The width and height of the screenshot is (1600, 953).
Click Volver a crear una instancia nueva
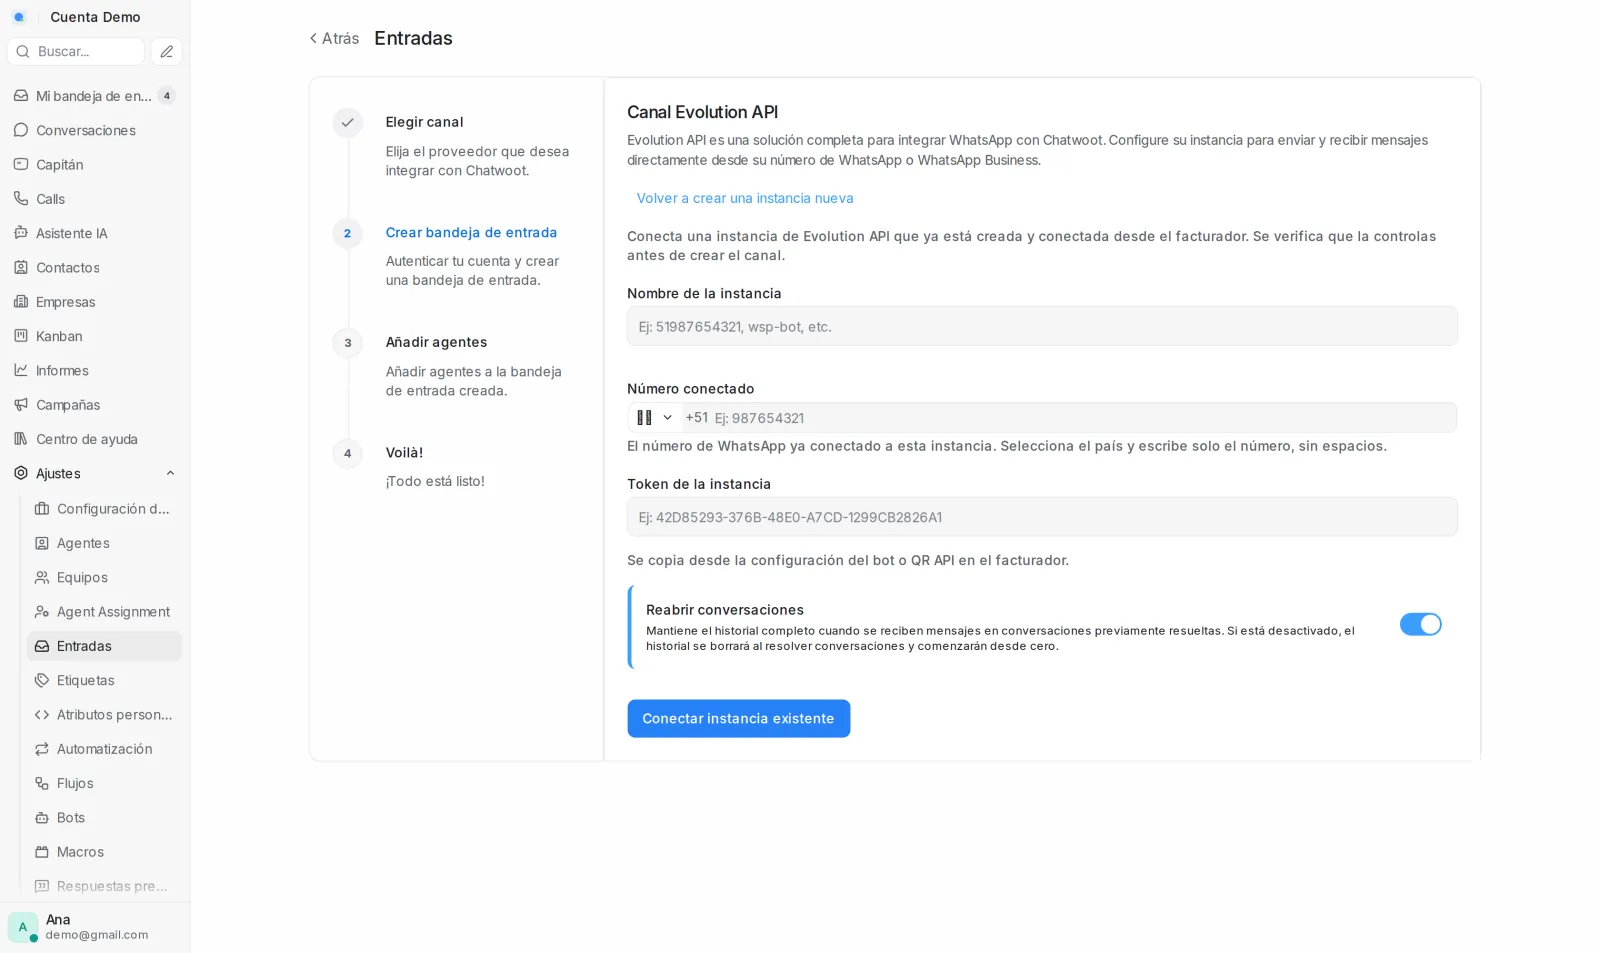(x=745, y=198)
